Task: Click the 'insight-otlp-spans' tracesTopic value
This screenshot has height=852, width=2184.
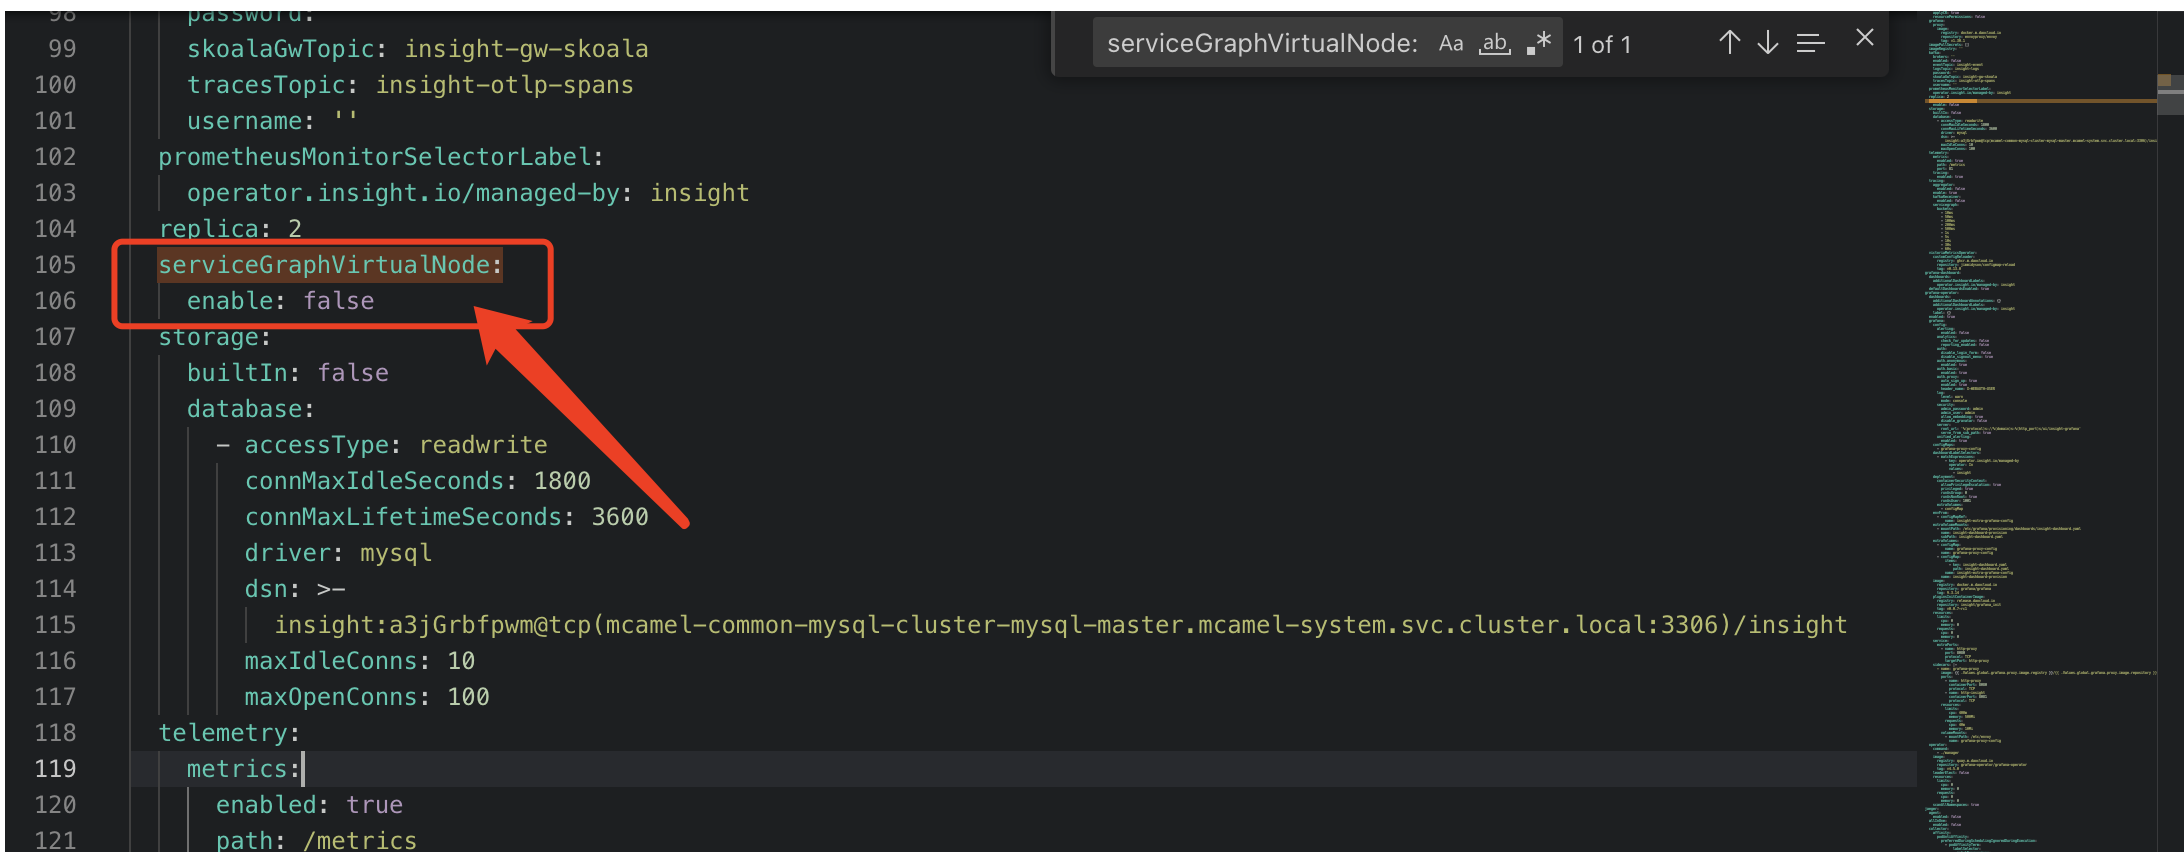Action: pyautogui.click(x=504, y=85)
